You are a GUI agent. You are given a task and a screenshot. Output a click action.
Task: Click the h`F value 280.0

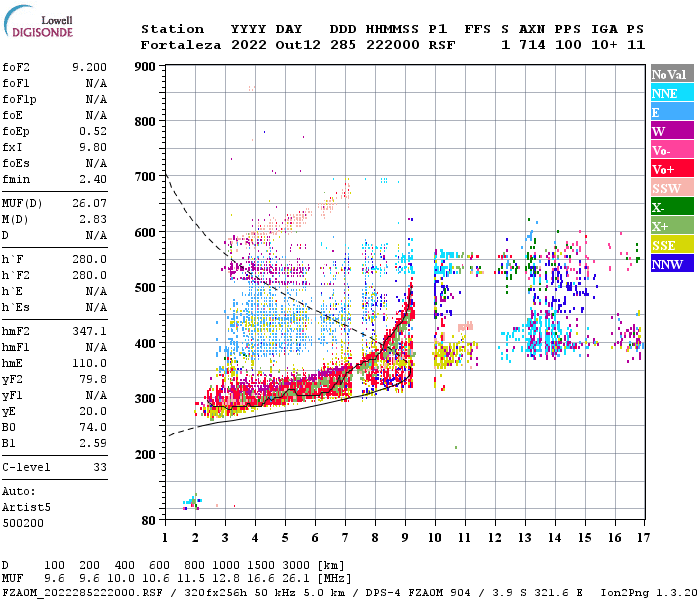(89, 259)
